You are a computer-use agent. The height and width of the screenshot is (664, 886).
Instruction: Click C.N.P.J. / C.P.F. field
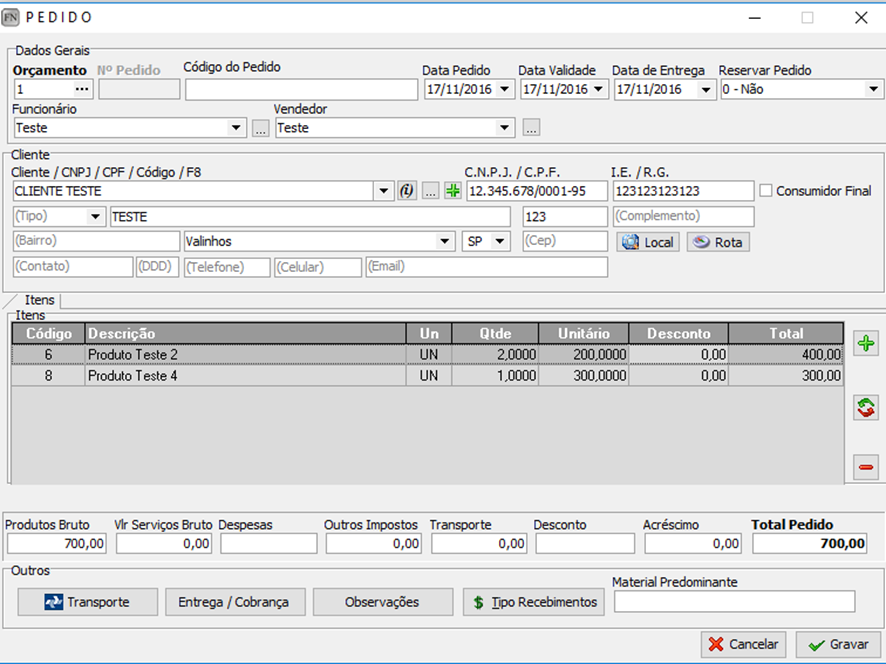[537, 191]
